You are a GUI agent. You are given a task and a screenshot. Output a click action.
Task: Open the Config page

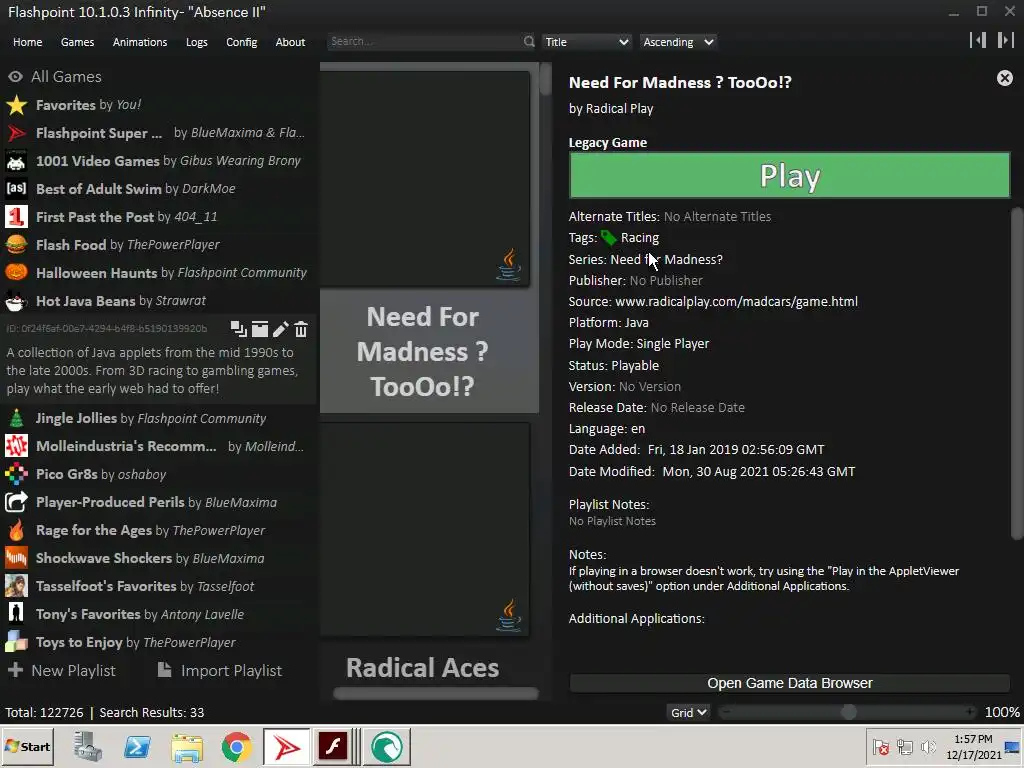(242, 42)
